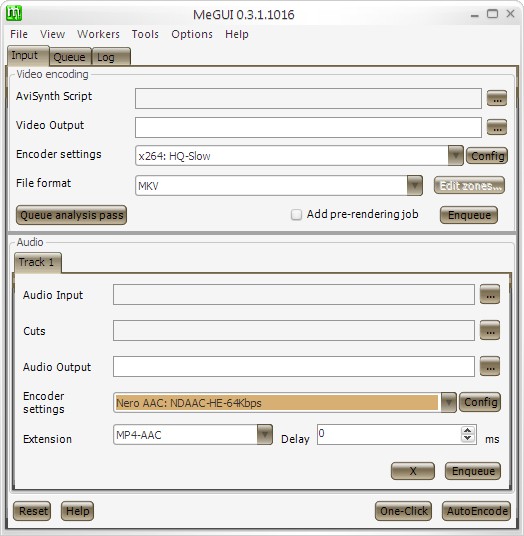The width and height of the screenshot is (524, 536).
Task: Click the Video Output text field
Action: coord(308,128)
